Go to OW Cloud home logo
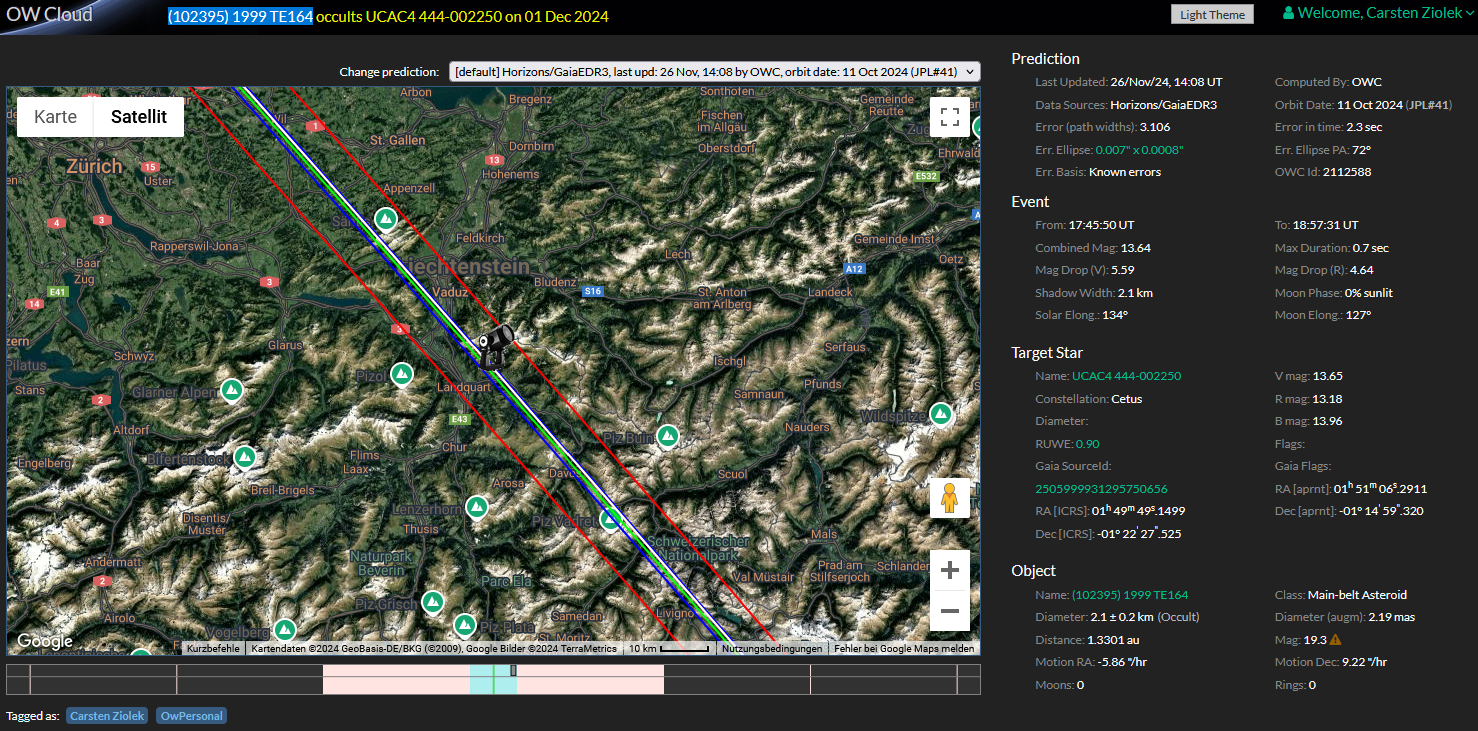 [x=49, y=14]
